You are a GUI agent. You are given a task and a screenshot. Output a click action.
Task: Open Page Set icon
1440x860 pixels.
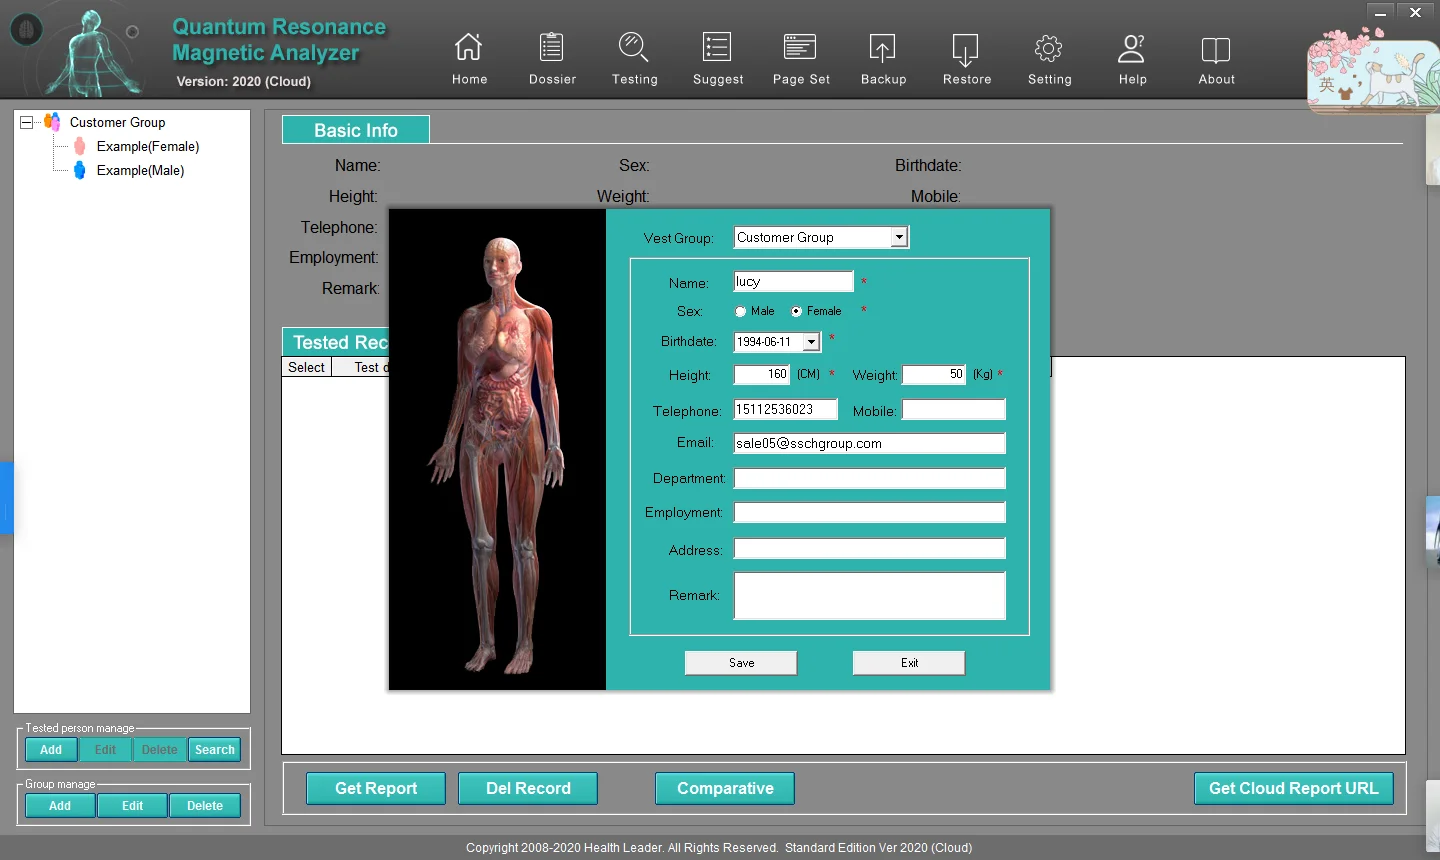800,48
